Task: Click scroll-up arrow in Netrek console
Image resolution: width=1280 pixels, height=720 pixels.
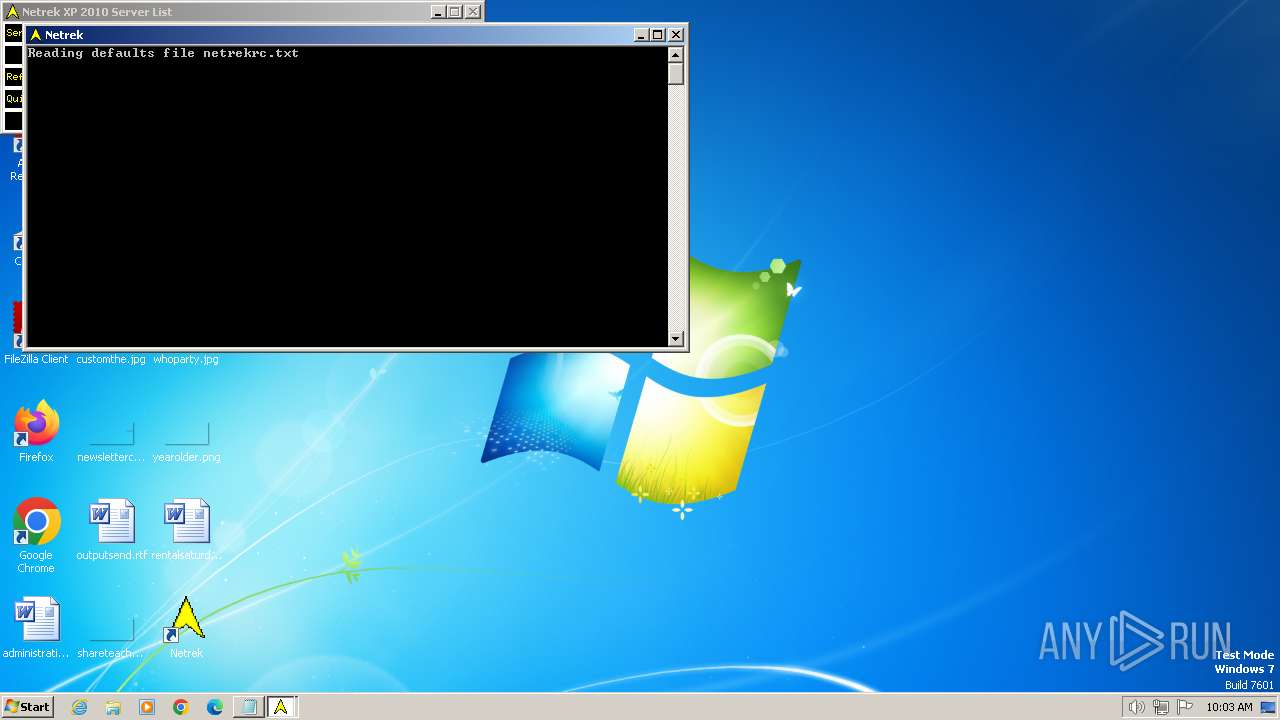Action: point(676,56)
